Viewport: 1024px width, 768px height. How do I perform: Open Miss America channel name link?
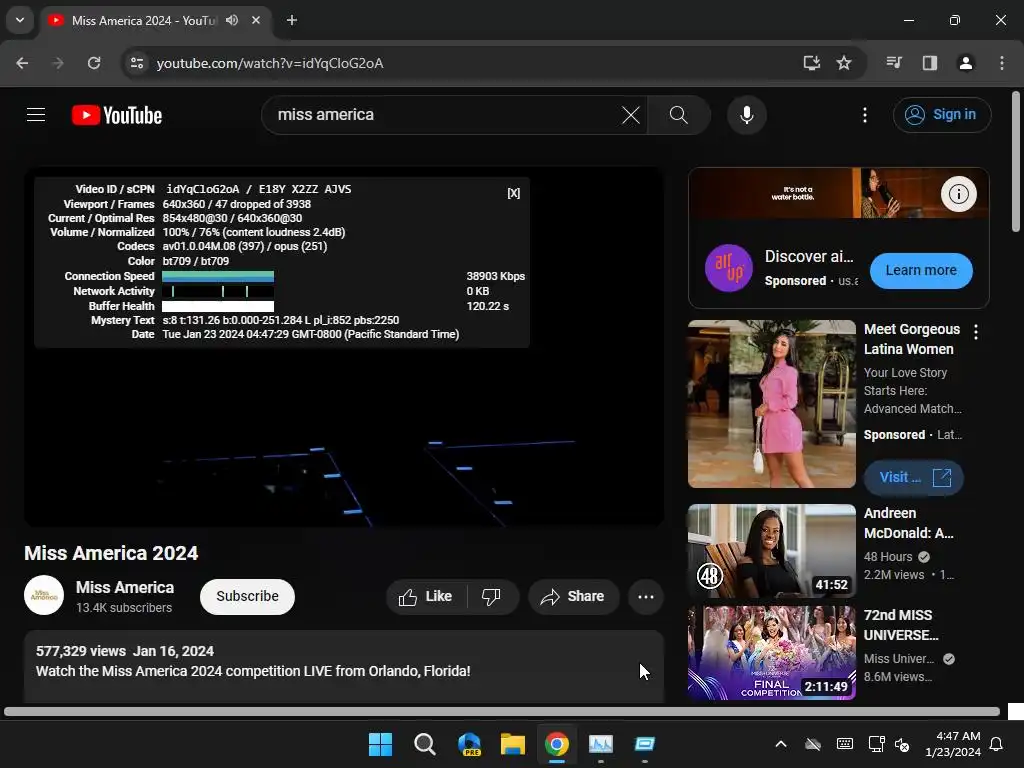[125, 587]
